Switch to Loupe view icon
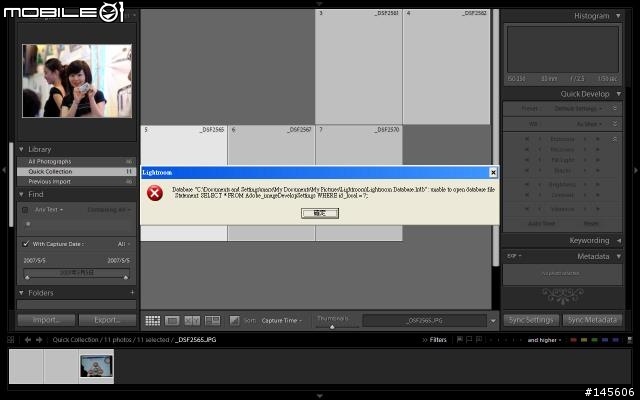 pyautogui.click(x=172, y=321)
